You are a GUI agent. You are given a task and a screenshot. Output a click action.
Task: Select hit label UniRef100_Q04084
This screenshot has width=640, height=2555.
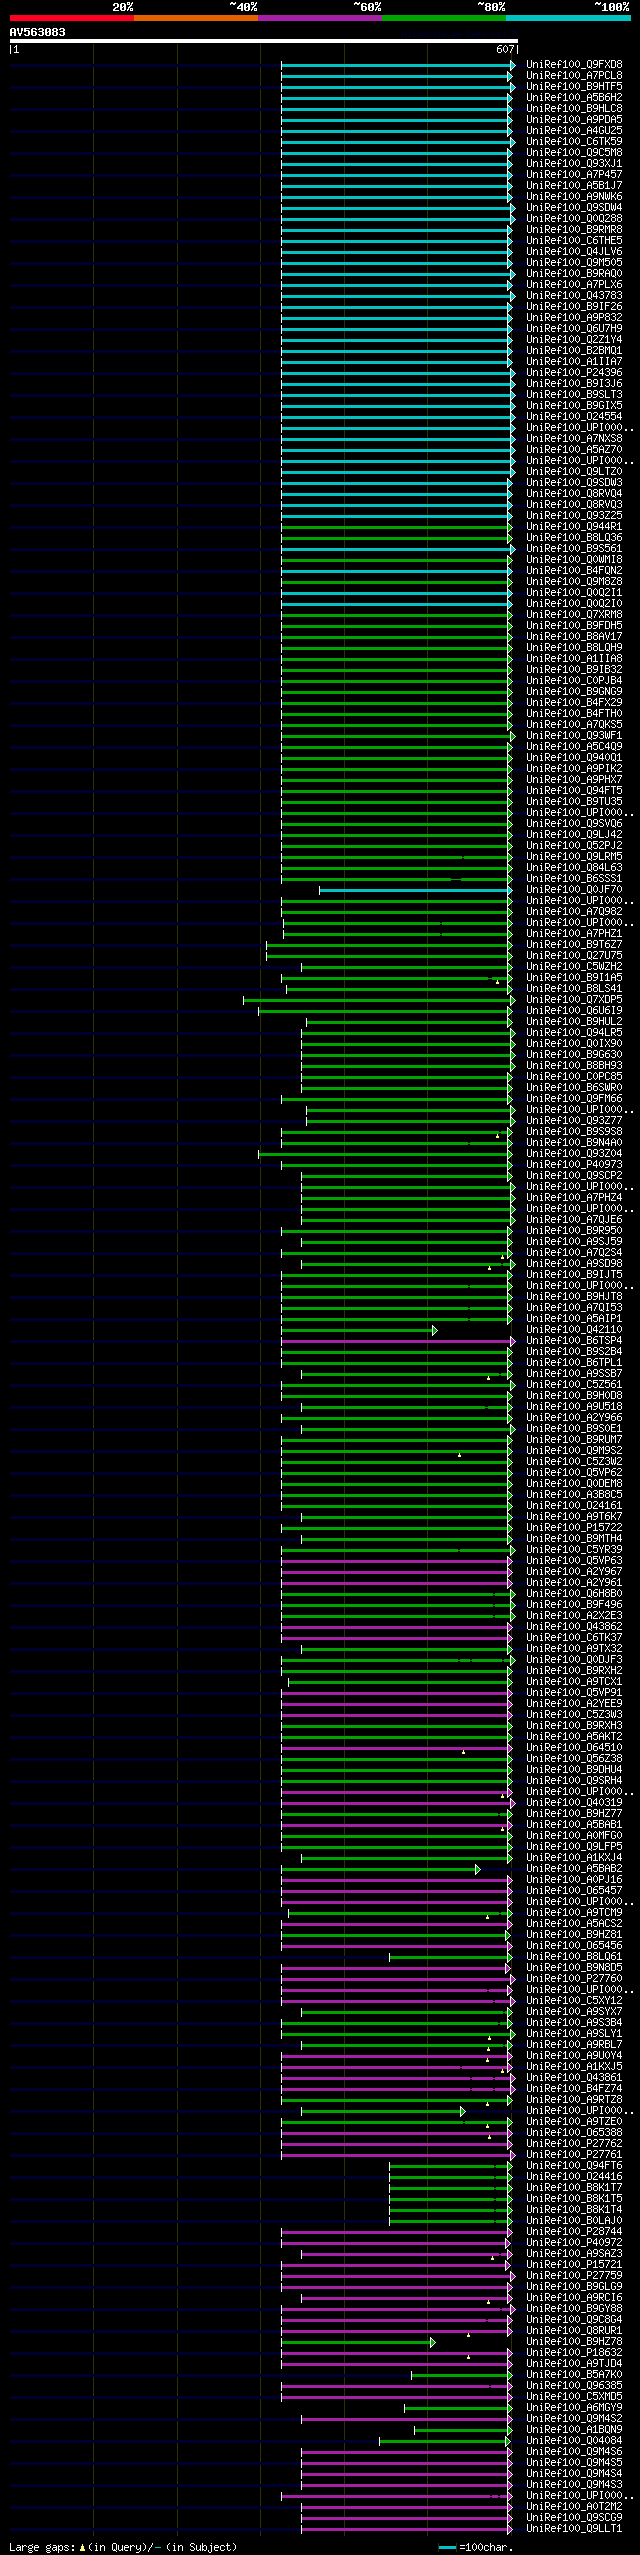(x=574, y=2441)
